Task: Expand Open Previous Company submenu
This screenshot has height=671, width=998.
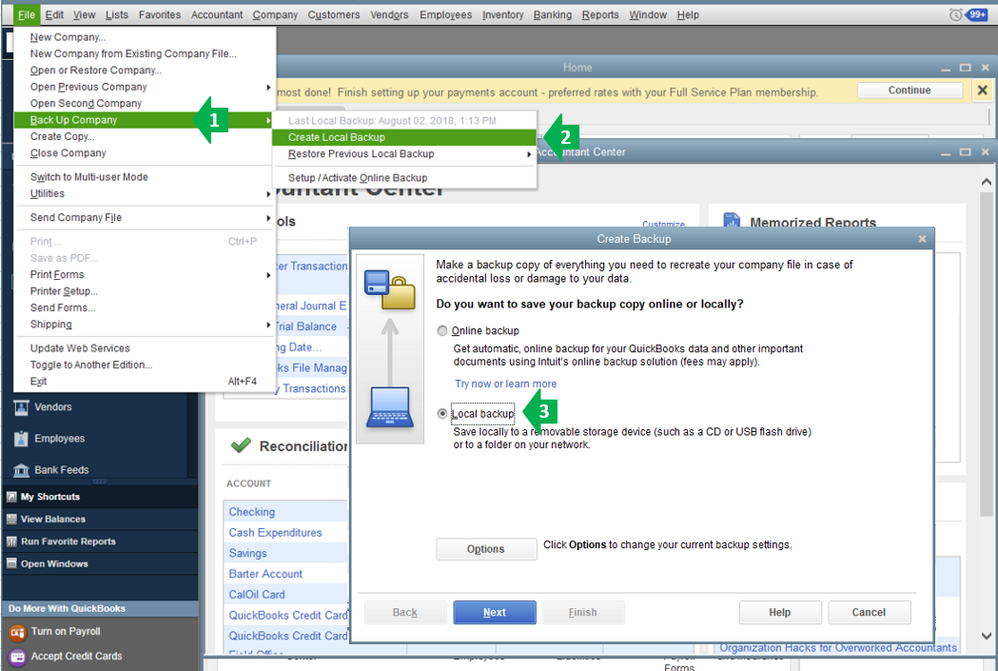Action: pos(268,87)
